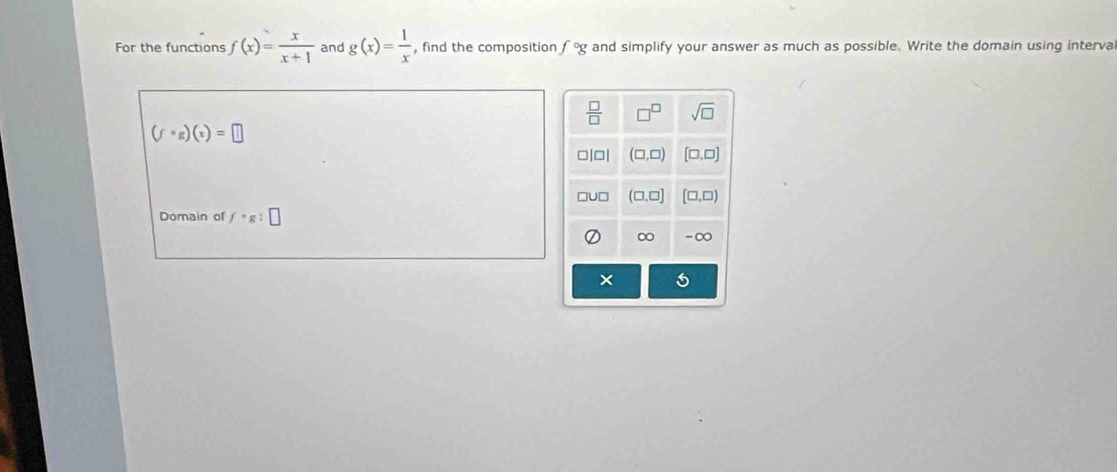Click the Domain of f∘g input box
The width and height of the screenshot is (1117, 472).
click(x=275, y=217)
